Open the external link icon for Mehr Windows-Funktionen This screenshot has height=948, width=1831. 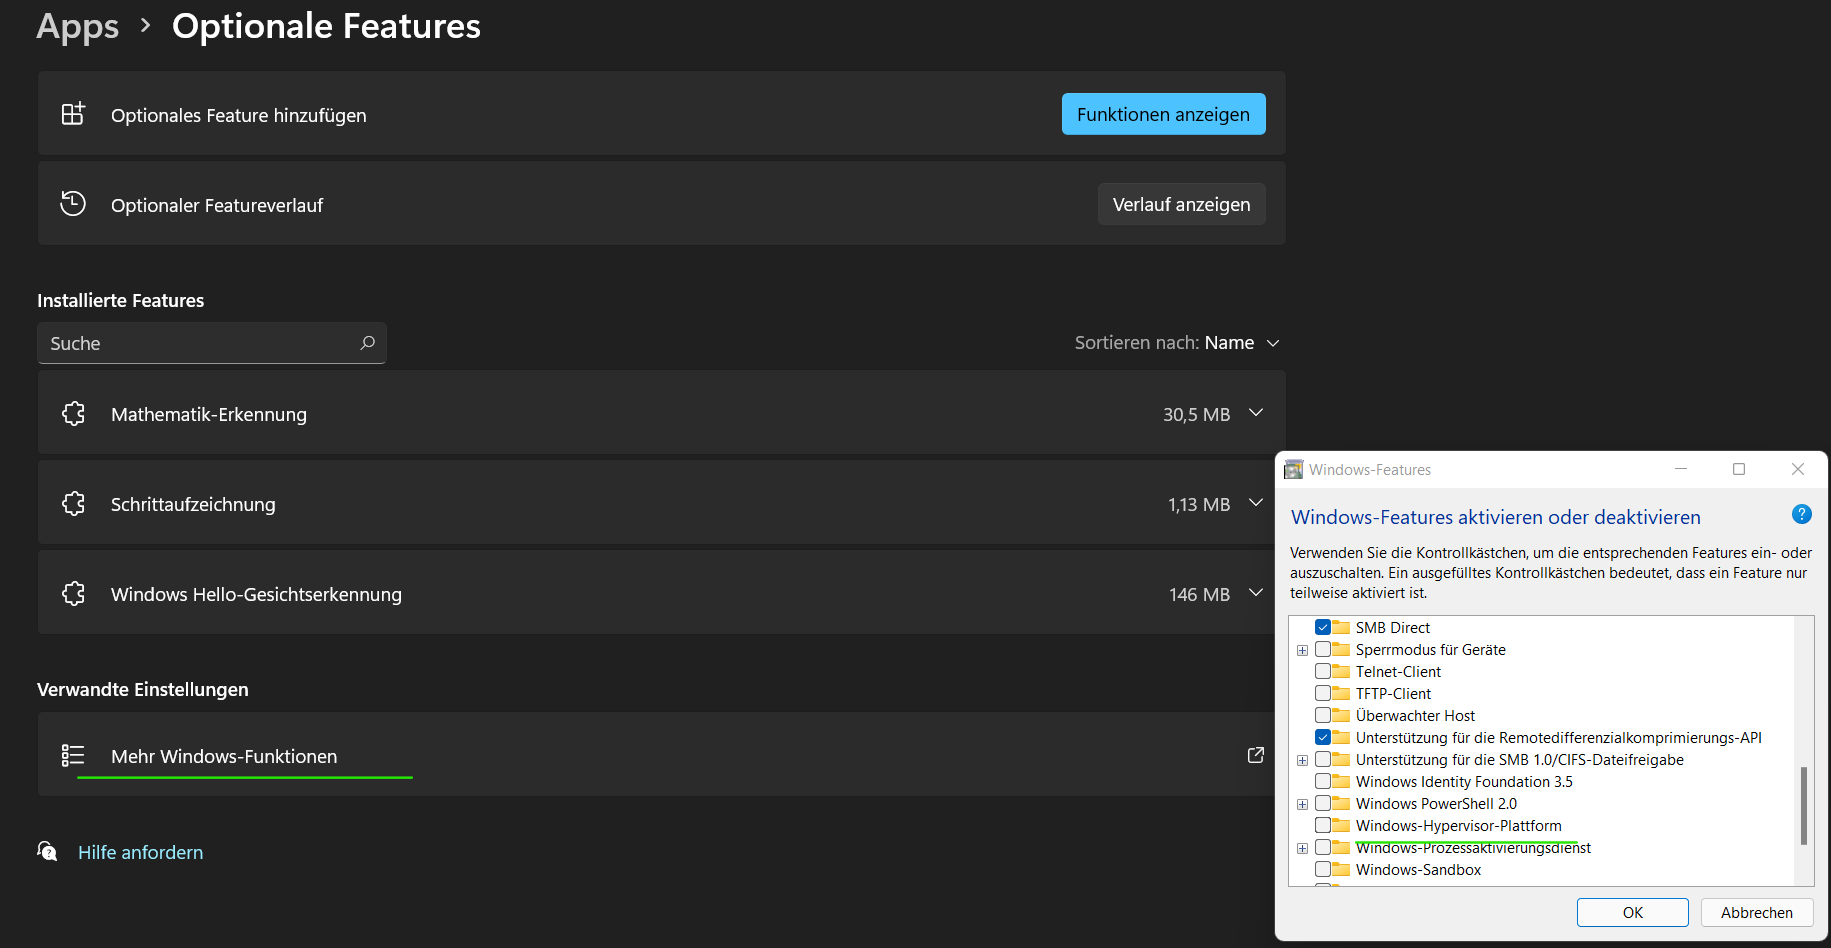1256,755
